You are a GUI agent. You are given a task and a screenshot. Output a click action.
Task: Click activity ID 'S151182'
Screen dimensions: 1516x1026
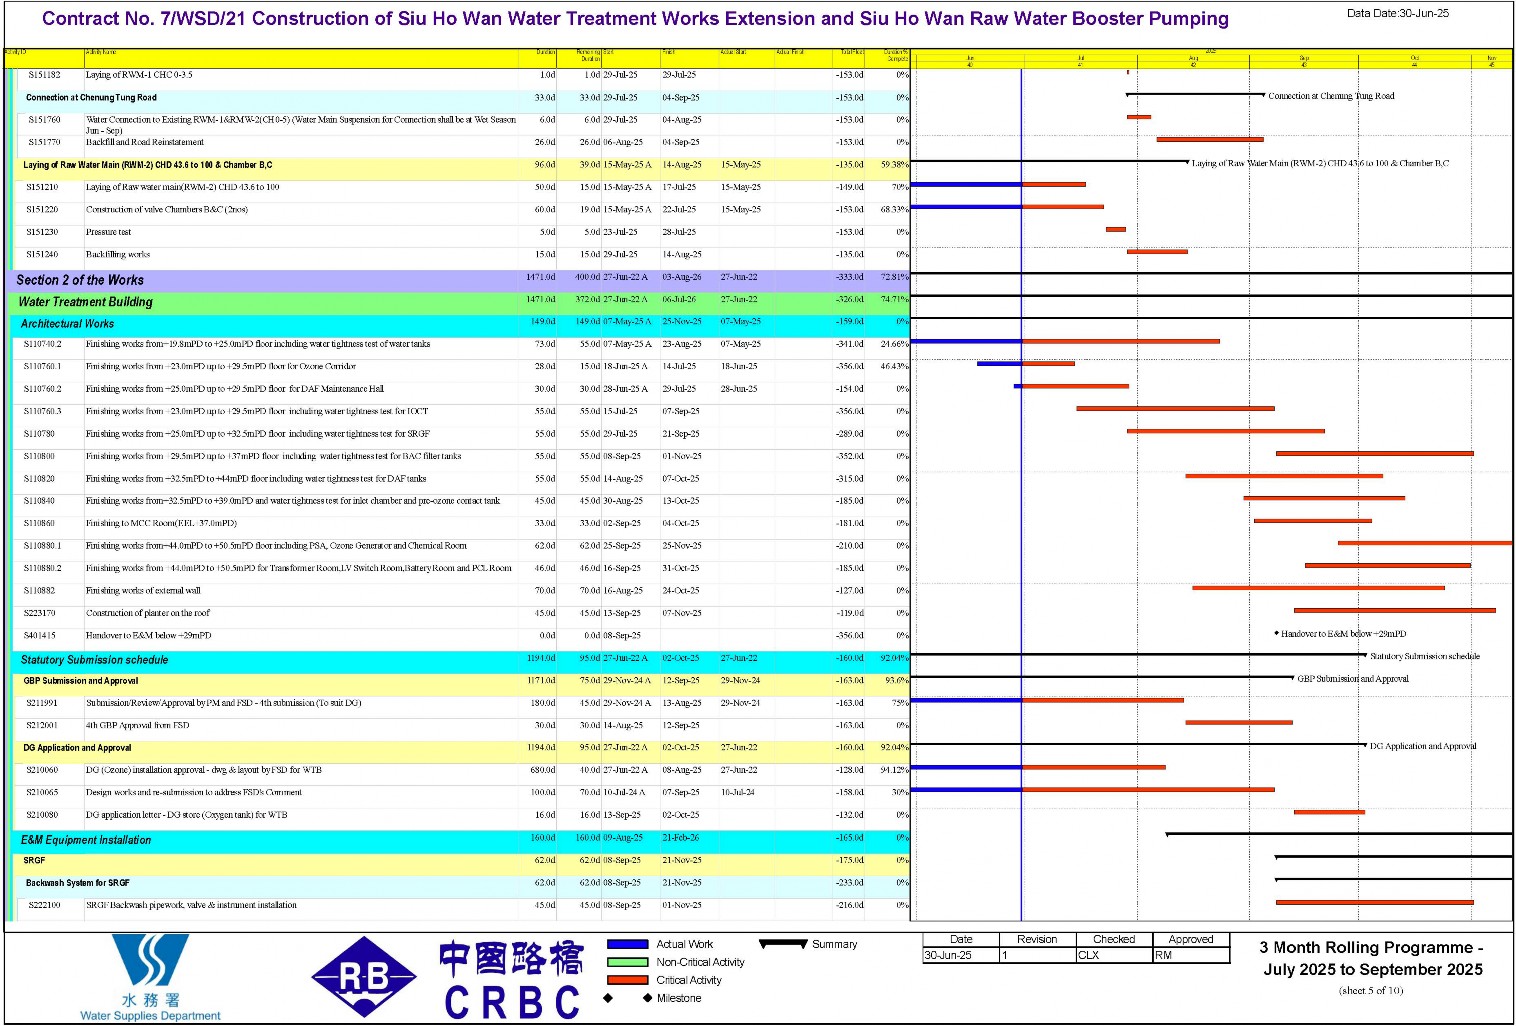pyautogui.click(x=44, y=75)
